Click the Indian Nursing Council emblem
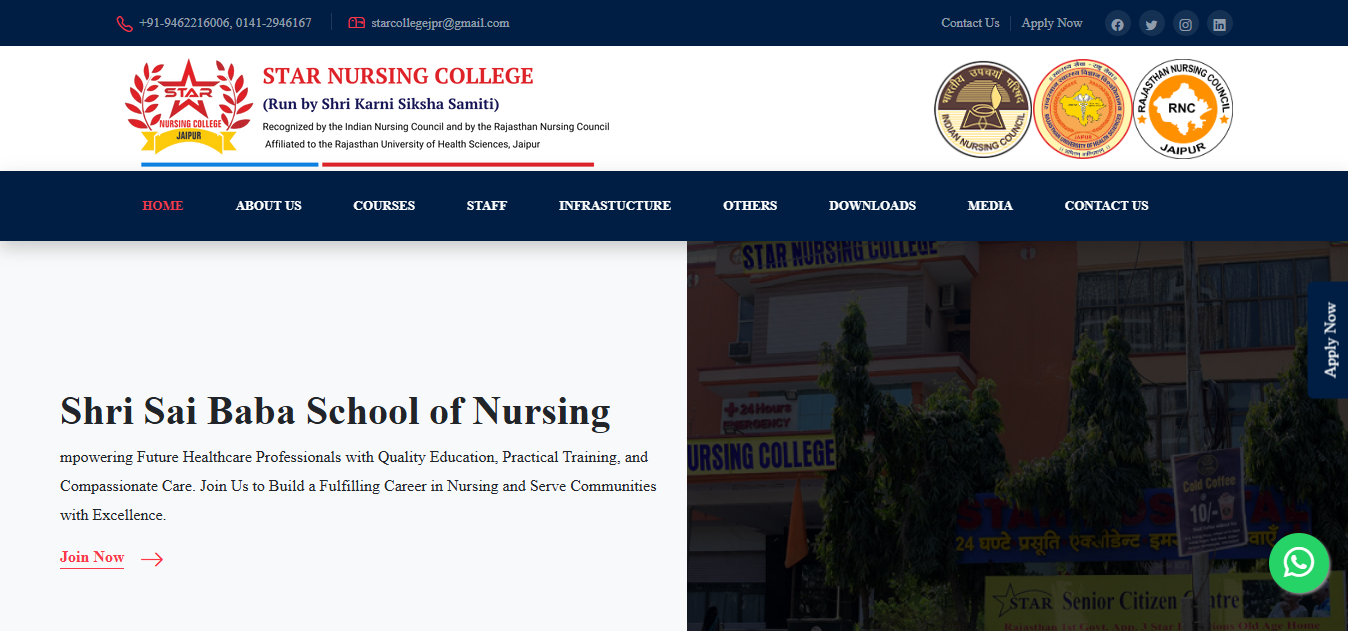 point(983,108)
